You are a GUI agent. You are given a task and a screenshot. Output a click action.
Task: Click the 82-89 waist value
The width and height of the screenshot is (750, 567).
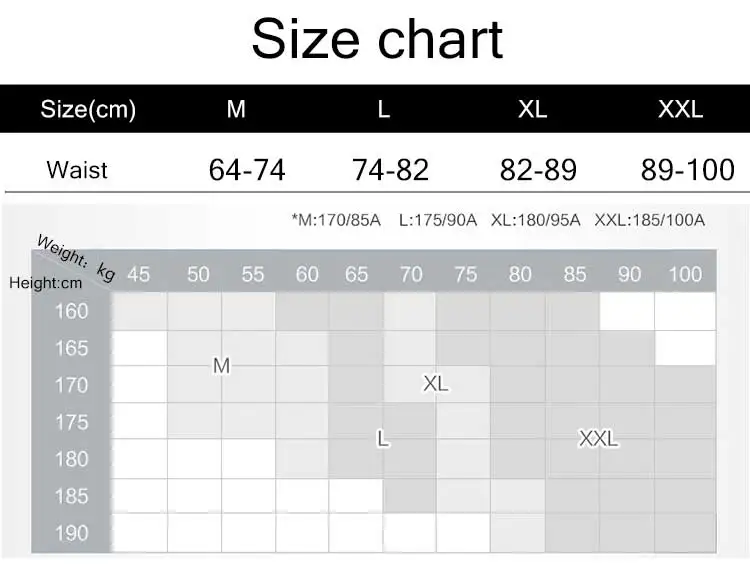click(x=538, y=170)
